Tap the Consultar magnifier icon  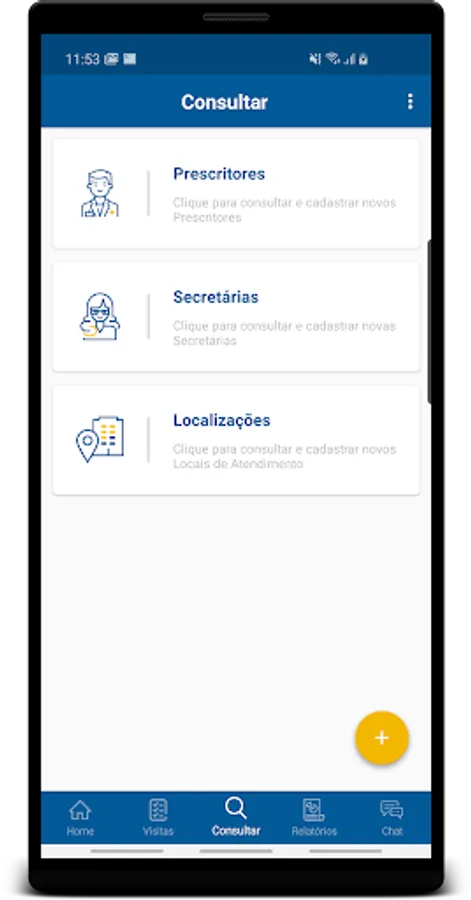coord(236,808)
